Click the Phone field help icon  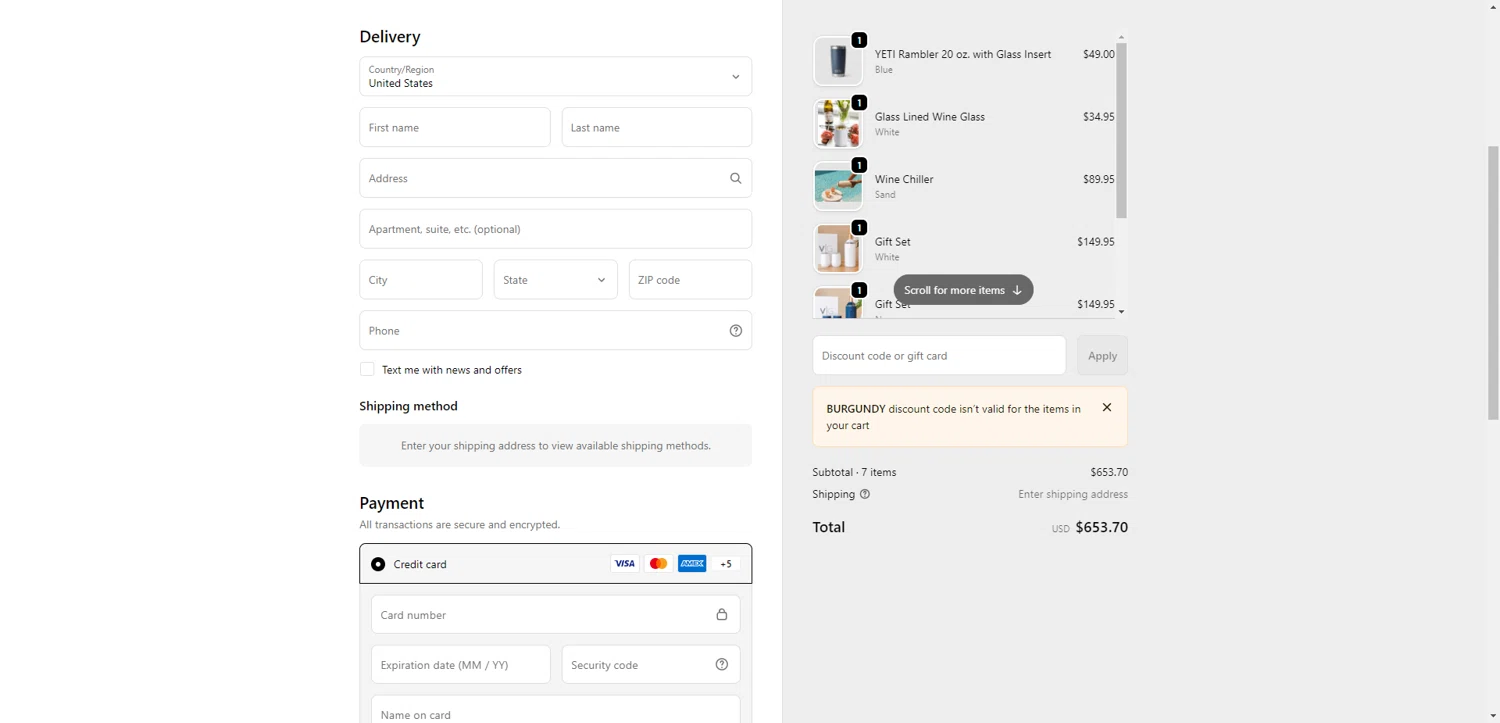tap(735, 330)
